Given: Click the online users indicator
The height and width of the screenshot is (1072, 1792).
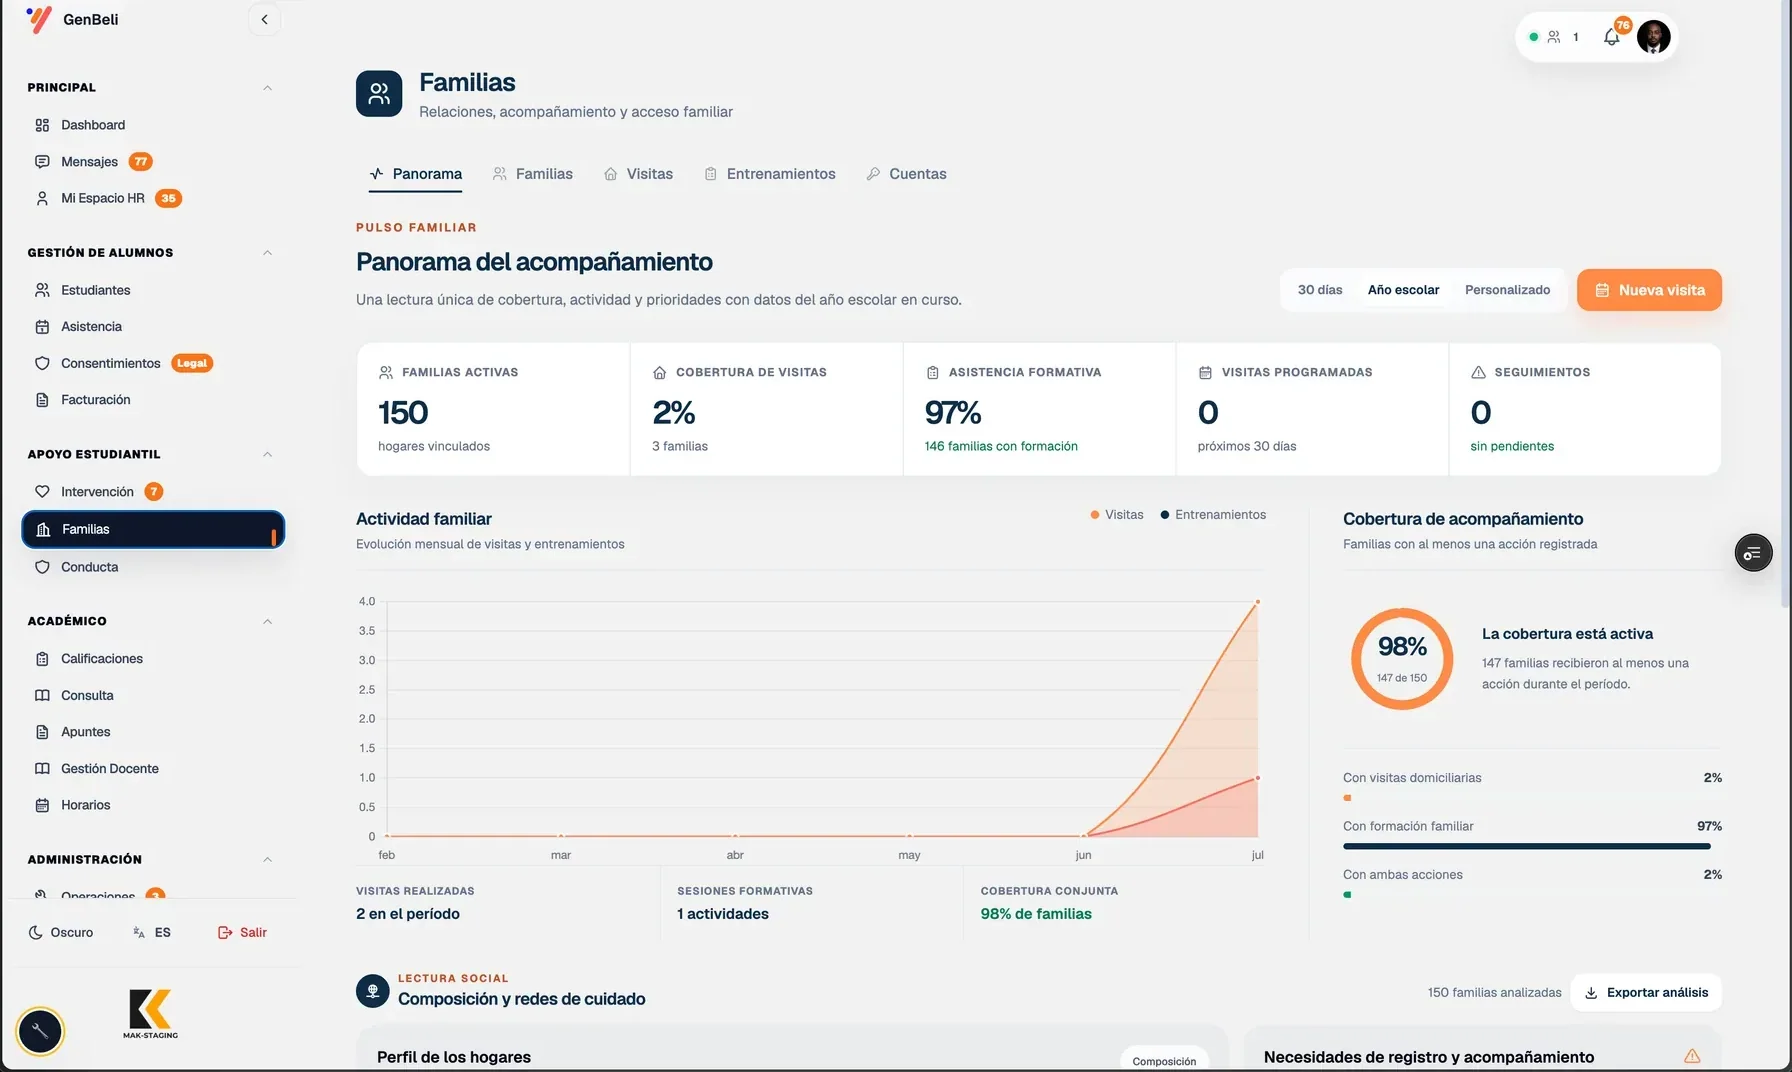Looking at the screenshot, I should (x=1554, y=37).
